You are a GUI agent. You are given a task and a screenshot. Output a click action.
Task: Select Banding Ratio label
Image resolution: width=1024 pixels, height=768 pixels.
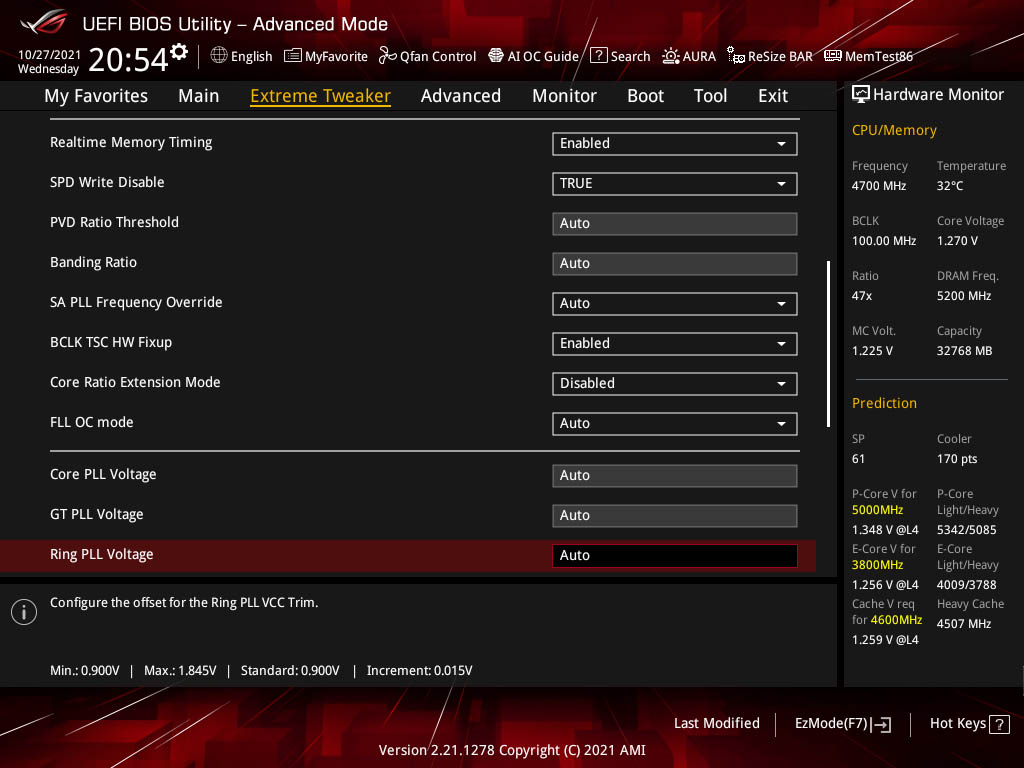click(93, 263)
